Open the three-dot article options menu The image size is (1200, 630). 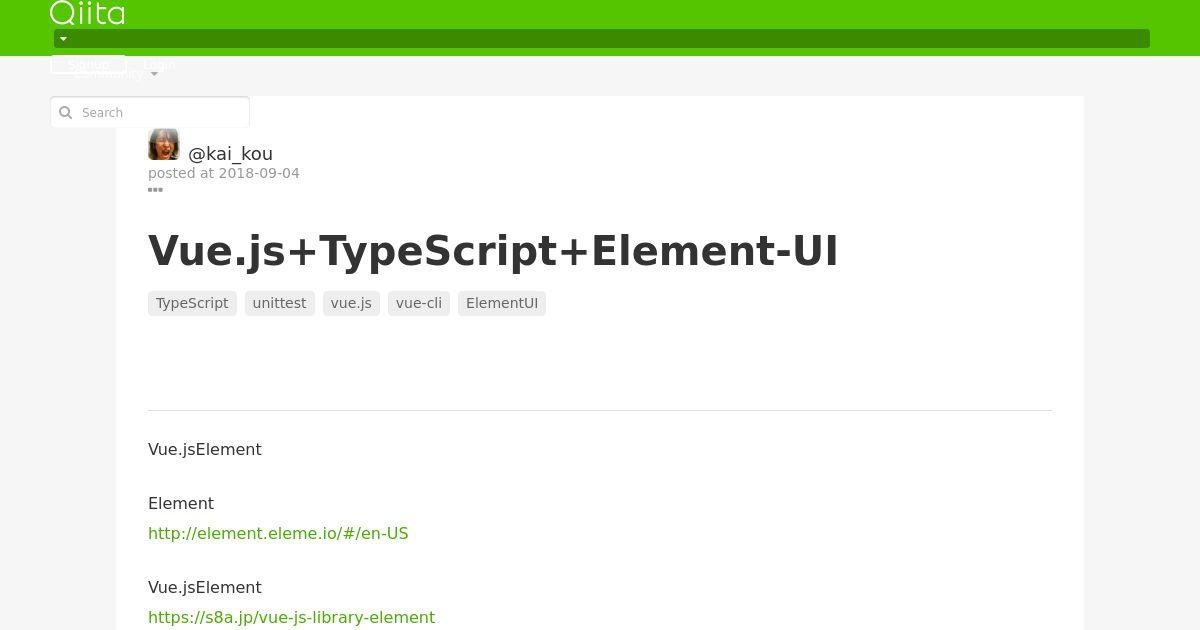(x=155, y=189)
